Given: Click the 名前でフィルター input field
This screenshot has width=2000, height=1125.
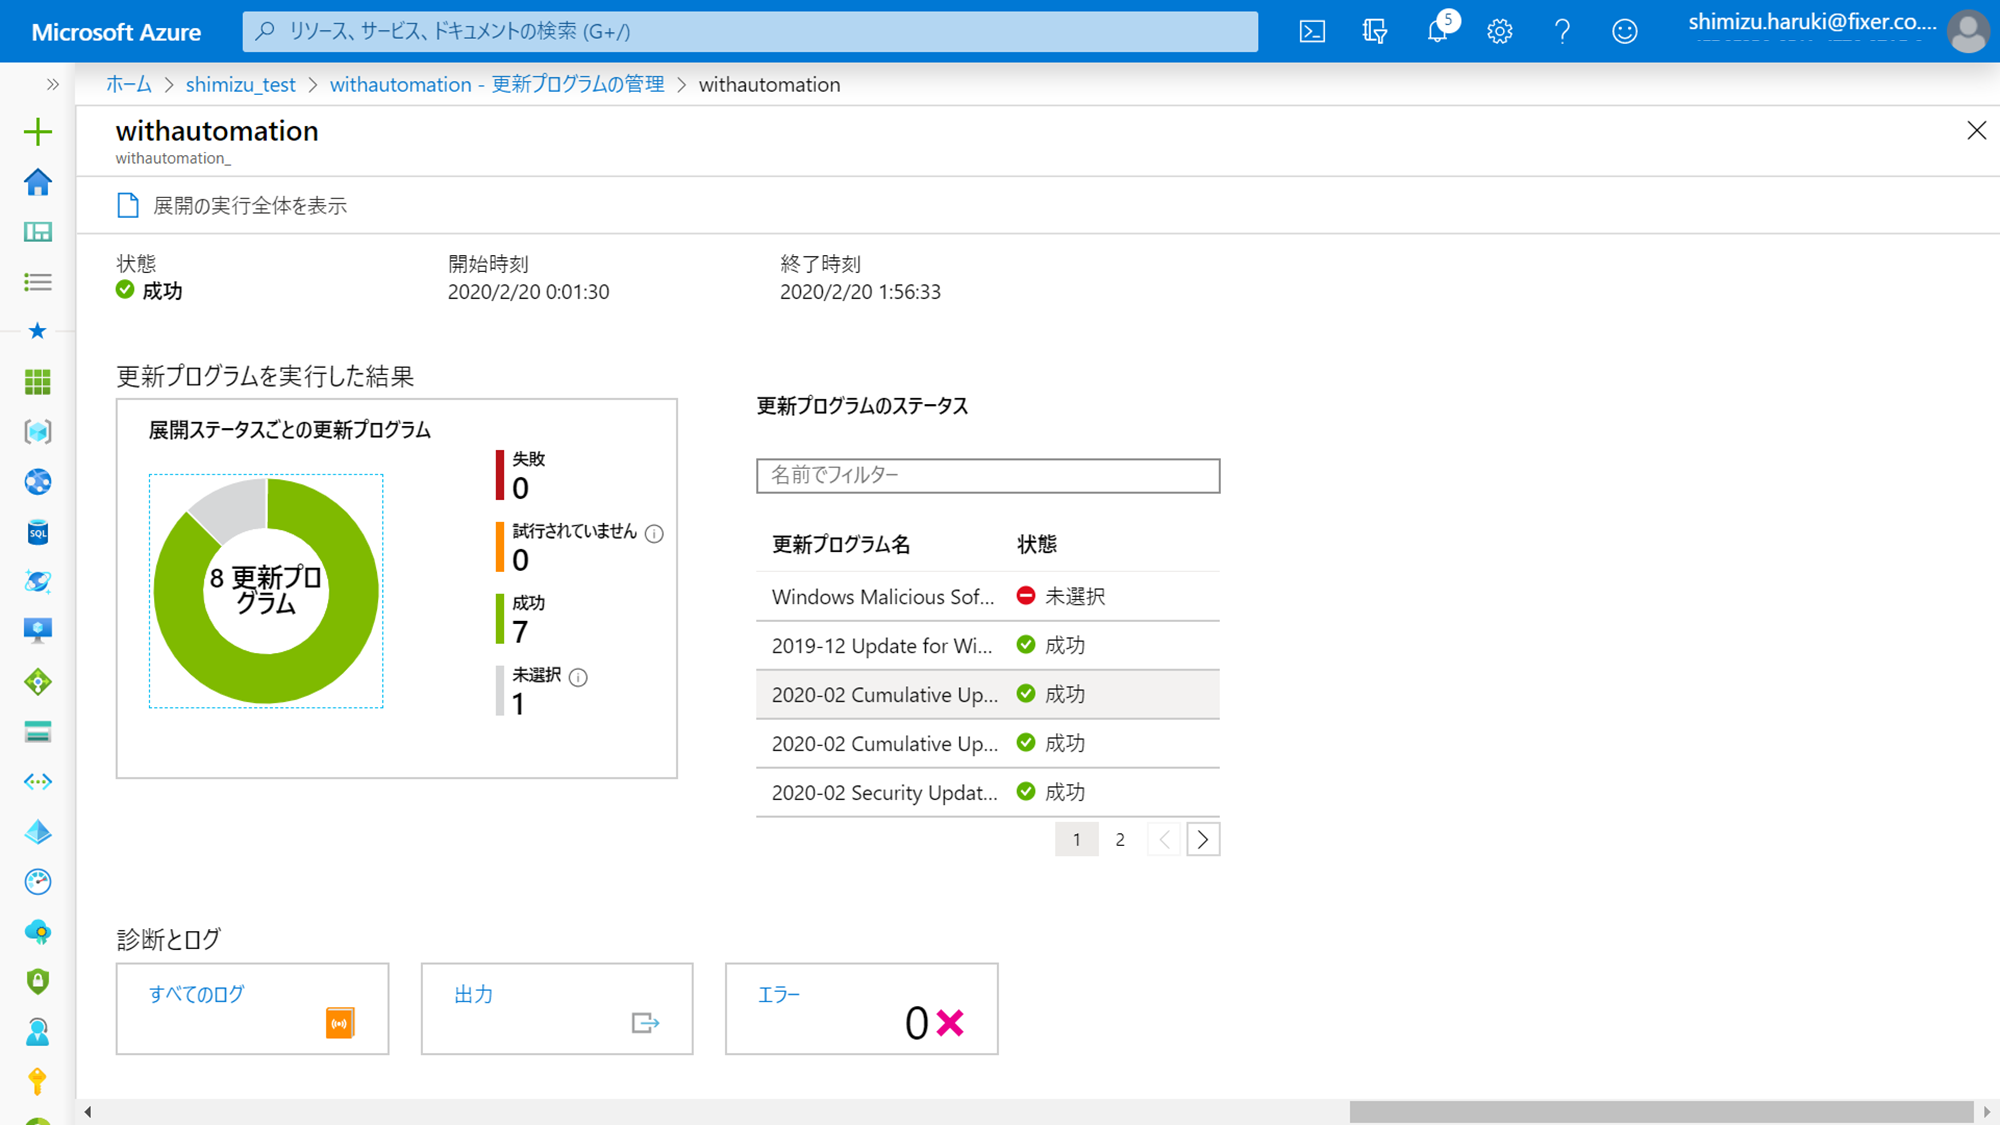Looking at the screenshot, I should [x=987, y=476].
